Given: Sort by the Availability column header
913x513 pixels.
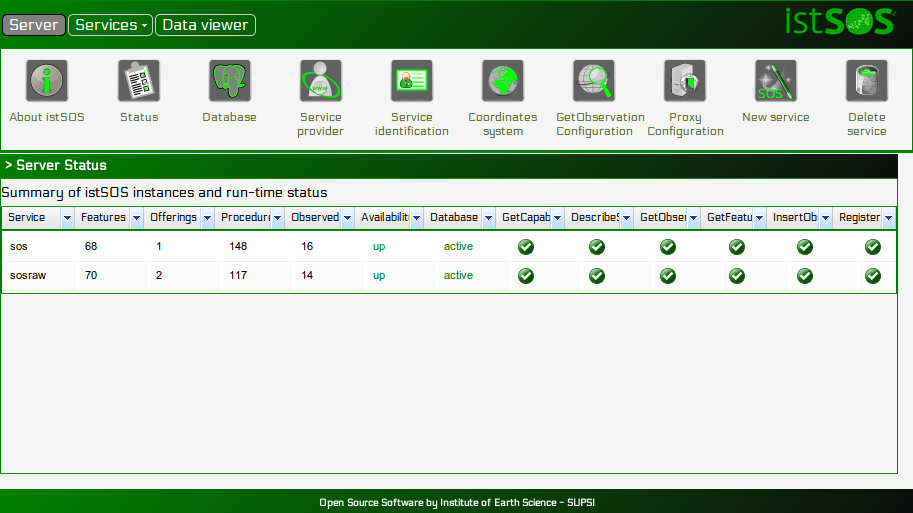Looking at the screenshot, I should 385,217.
